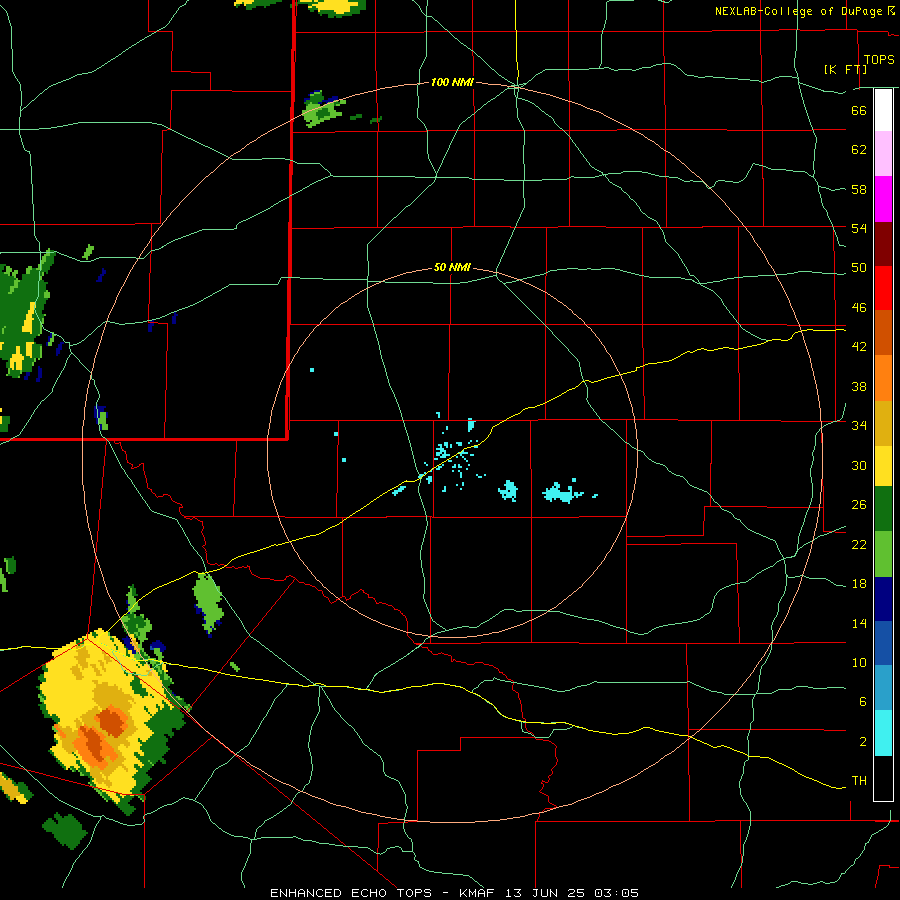Click the TH legend label
This screenshot has width=900, height=900.
[x=859, y=781]
